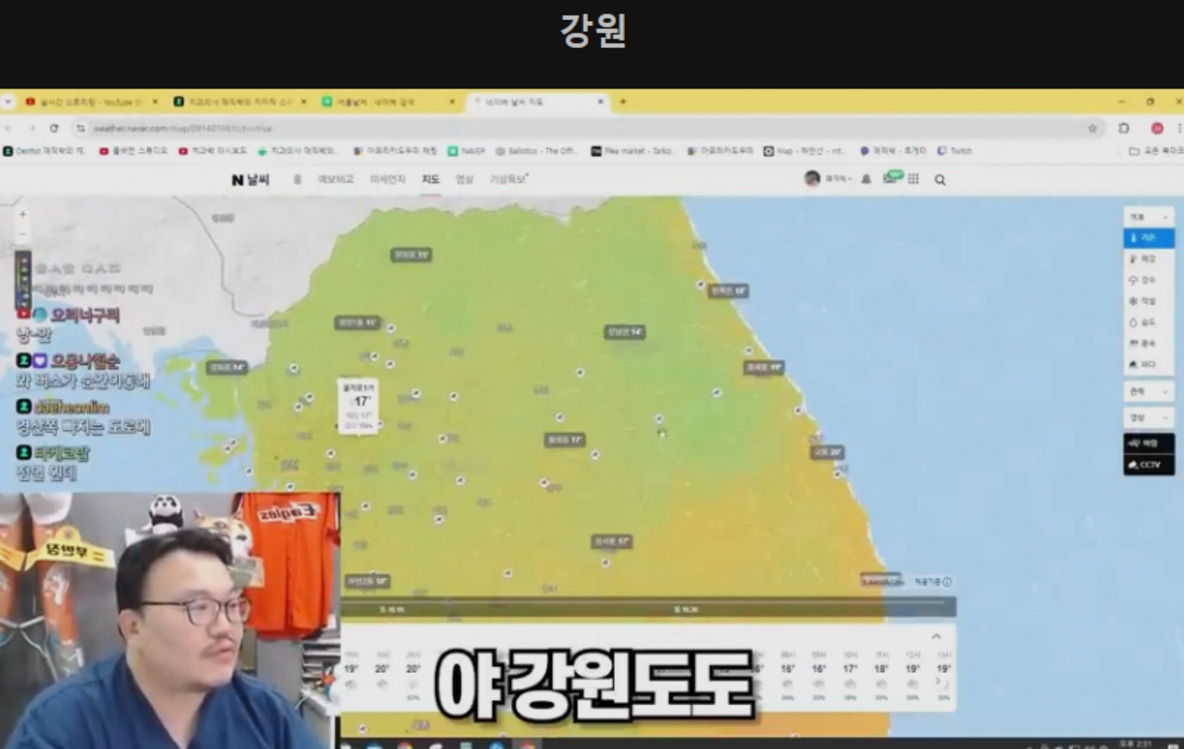
Task: Open the user name dropdown in header
Action: [x=838, y=179]
